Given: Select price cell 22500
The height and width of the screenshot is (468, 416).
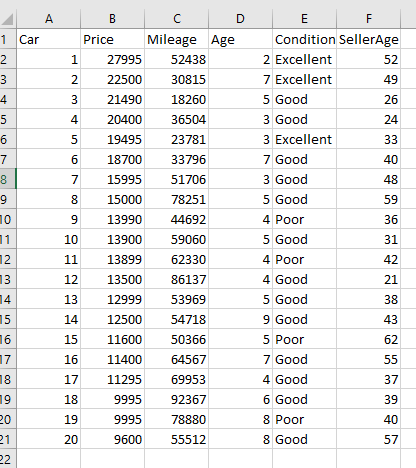Looking at the screenshot, I should (x=113, y=79).
